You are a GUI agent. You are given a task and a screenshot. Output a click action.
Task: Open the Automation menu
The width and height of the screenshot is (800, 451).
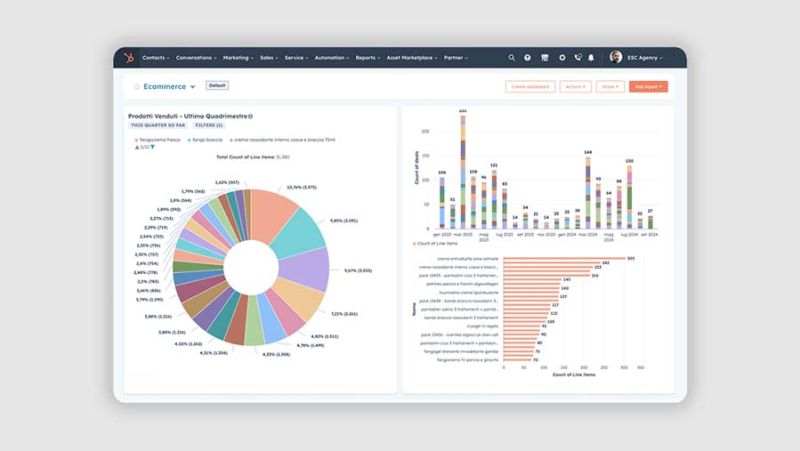click(332, 58)
